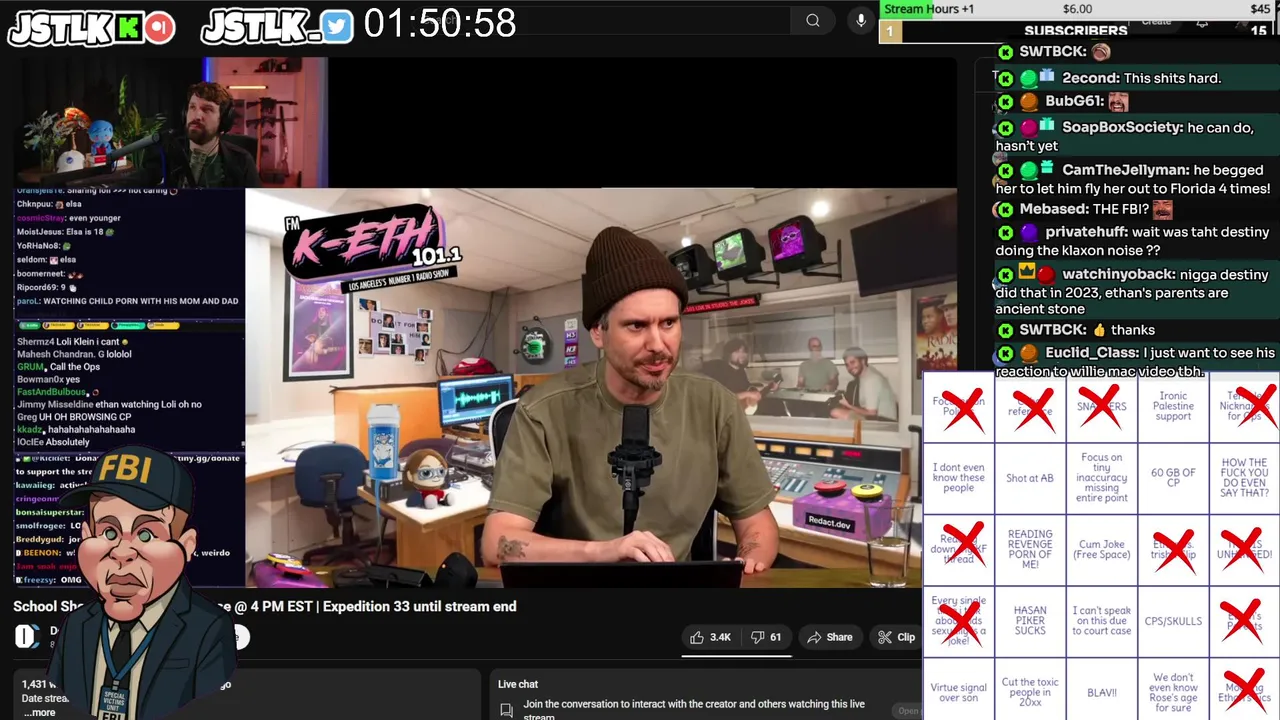This screenshot has width=1280, height=720.
Task: Click the Redact.dev label in the video
Action: 829,523
